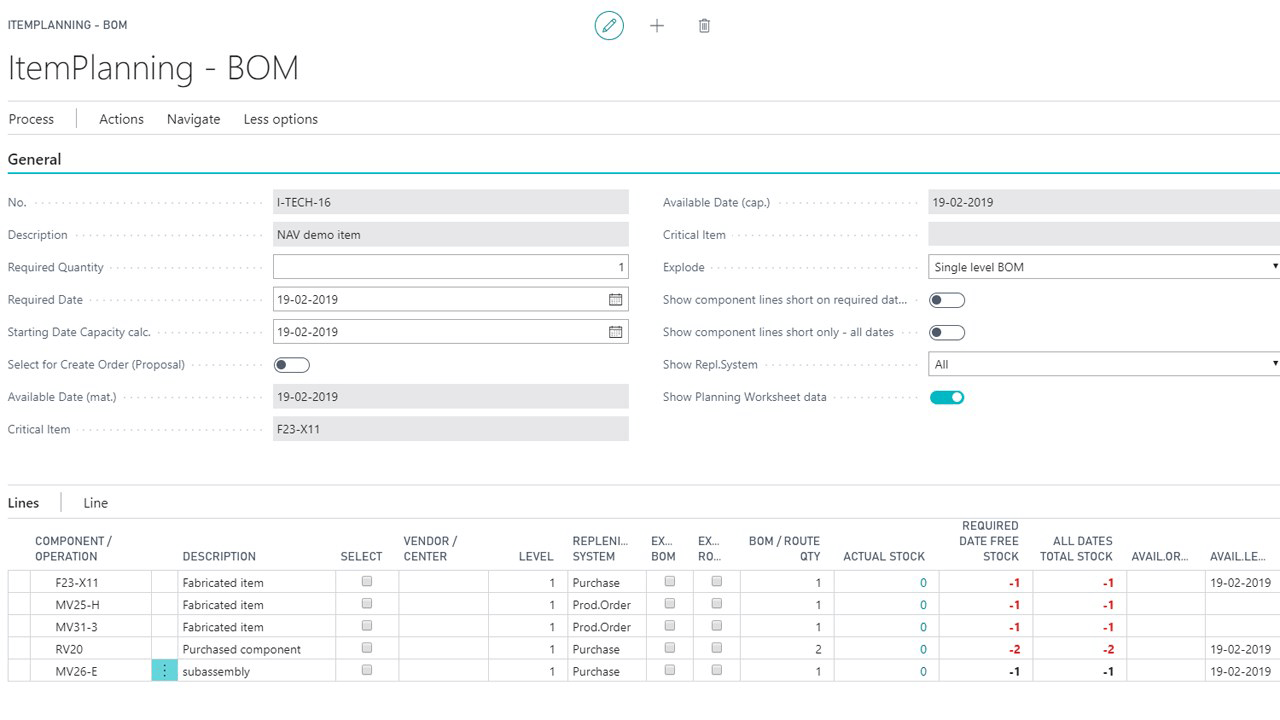1280x720 pixels.
Task: Click the Required Quantity field
Action: (x=451, y=267)
